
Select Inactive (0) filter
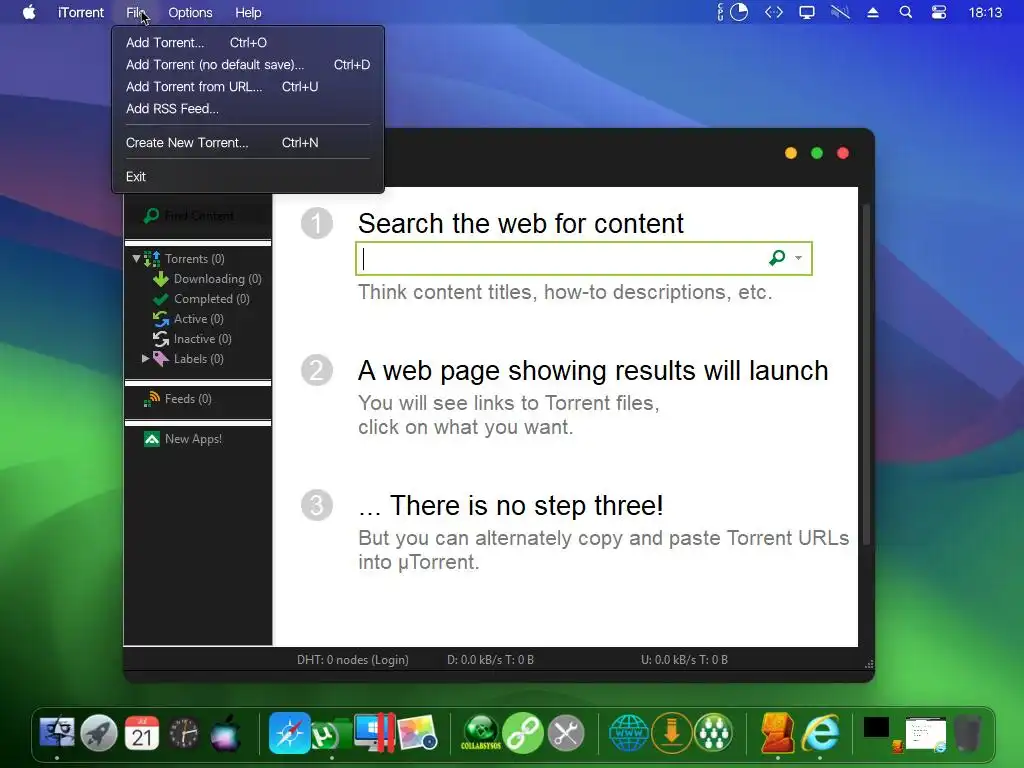[202, 339]
